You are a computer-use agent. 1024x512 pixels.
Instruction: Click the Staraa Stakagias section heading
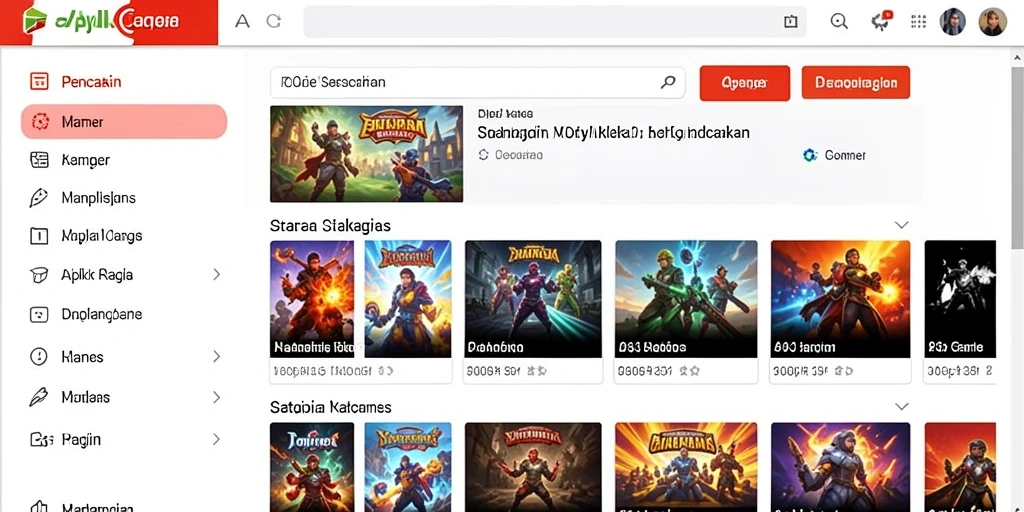click(330, 225)
